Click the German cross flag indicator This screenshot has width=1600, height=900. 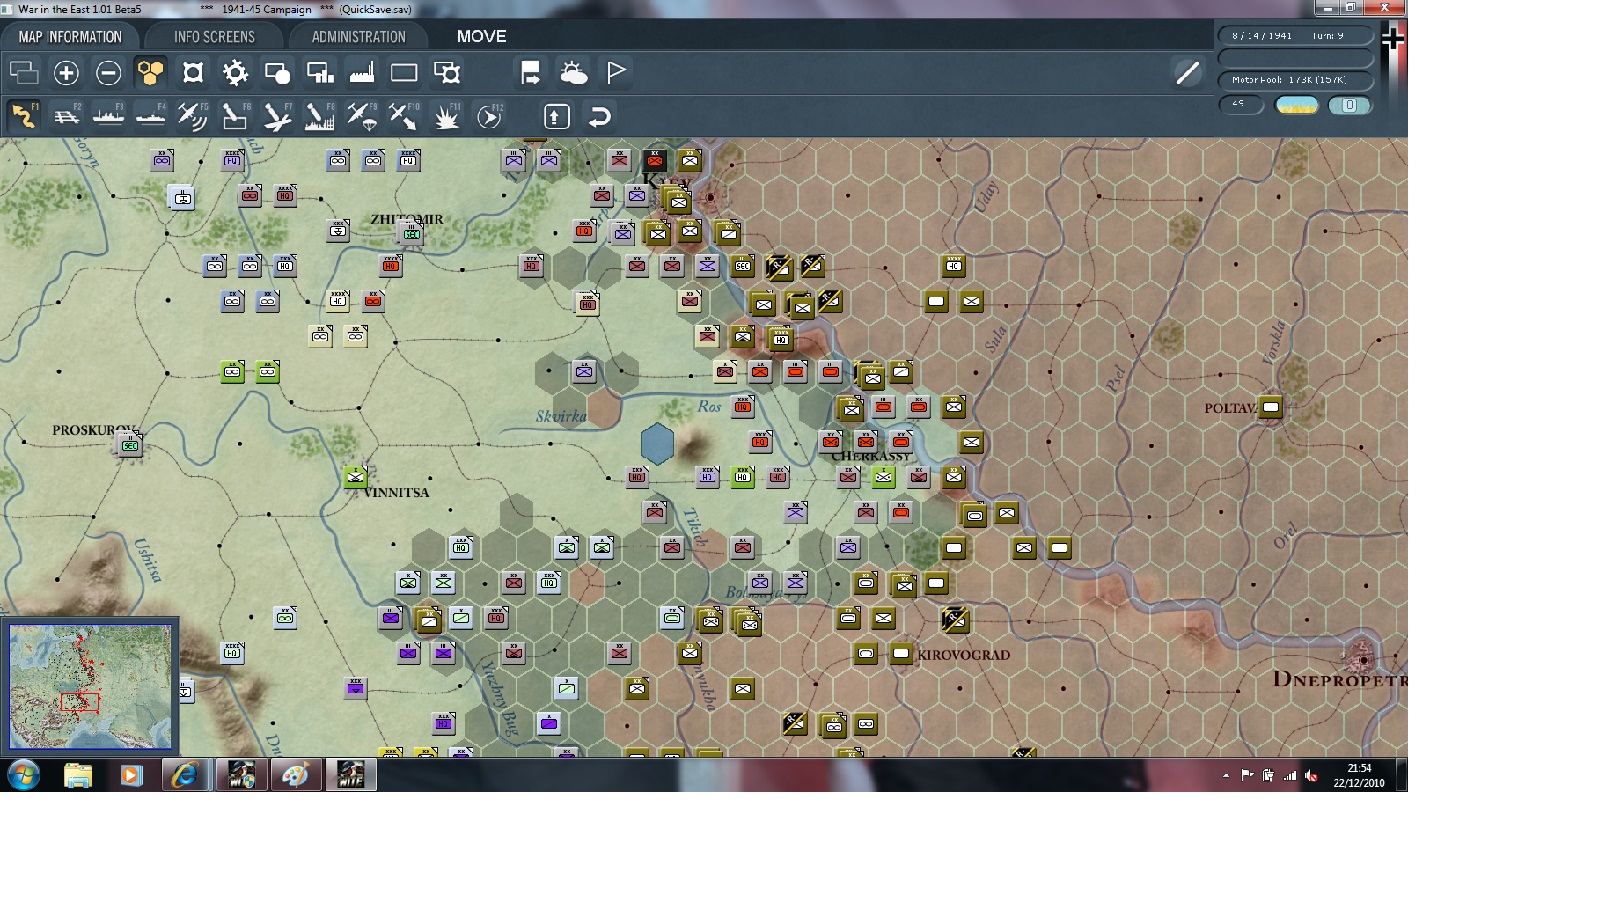[1392, 38]
